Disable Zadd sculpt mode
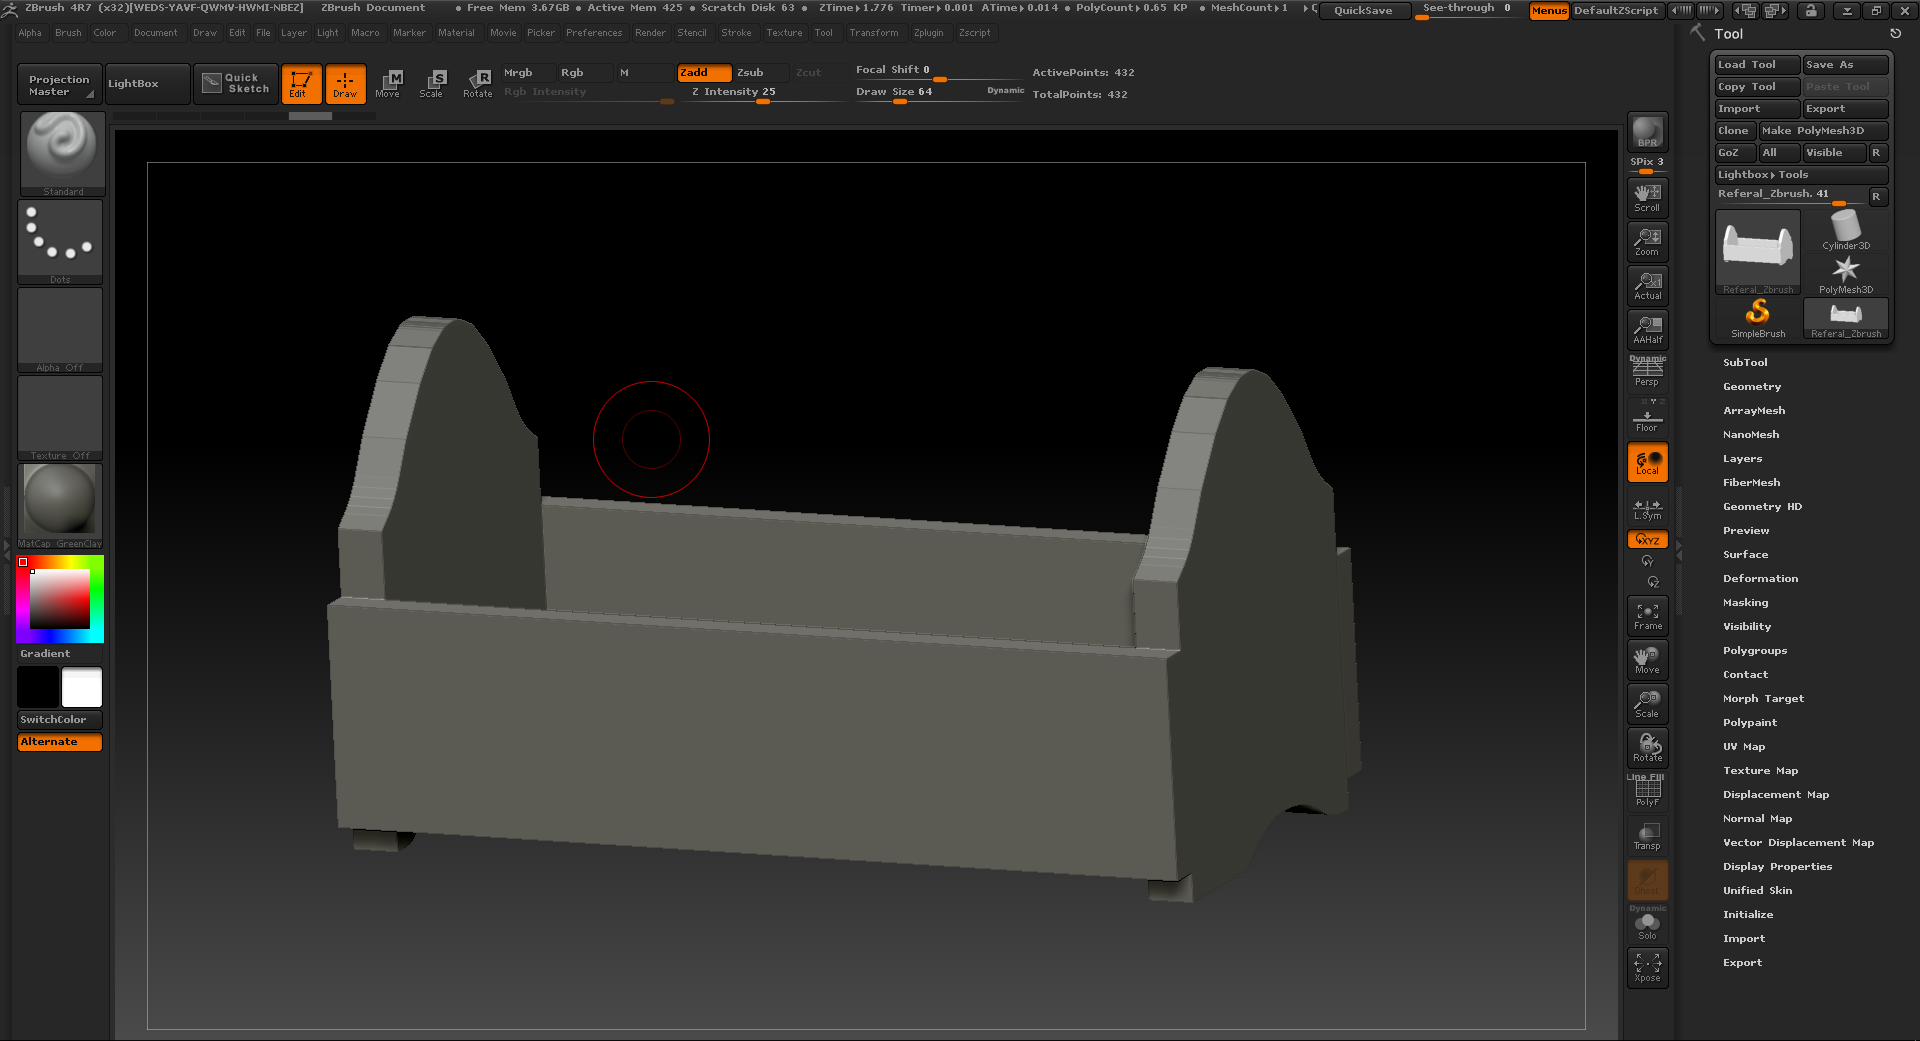This screenshot has width=1920, height=1041. point(703,73)
